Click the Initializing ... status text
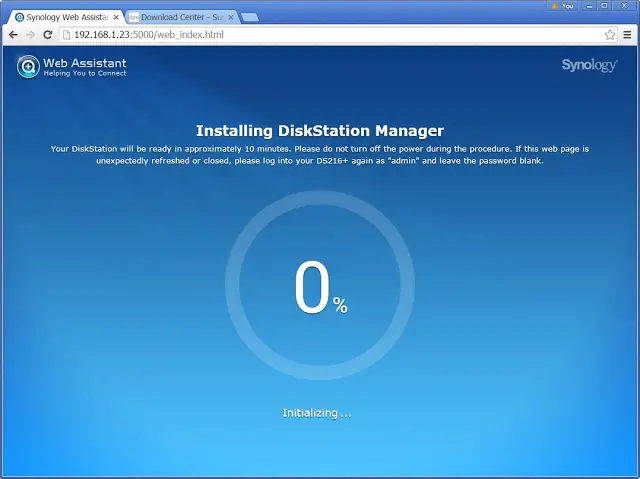 coord(317,413)
